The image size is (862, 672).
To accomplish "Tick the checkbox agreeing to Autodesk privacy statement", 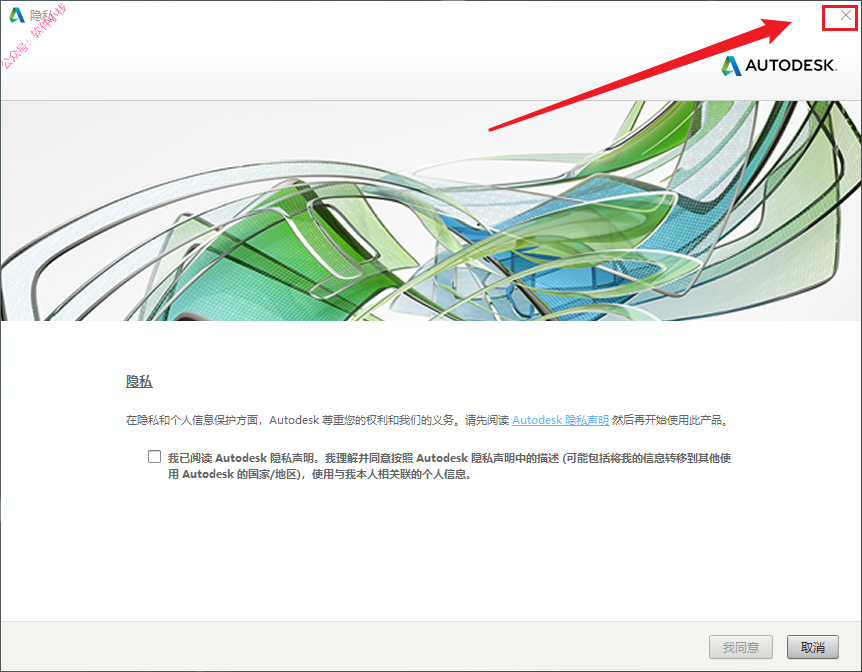I will pos(154,457).
